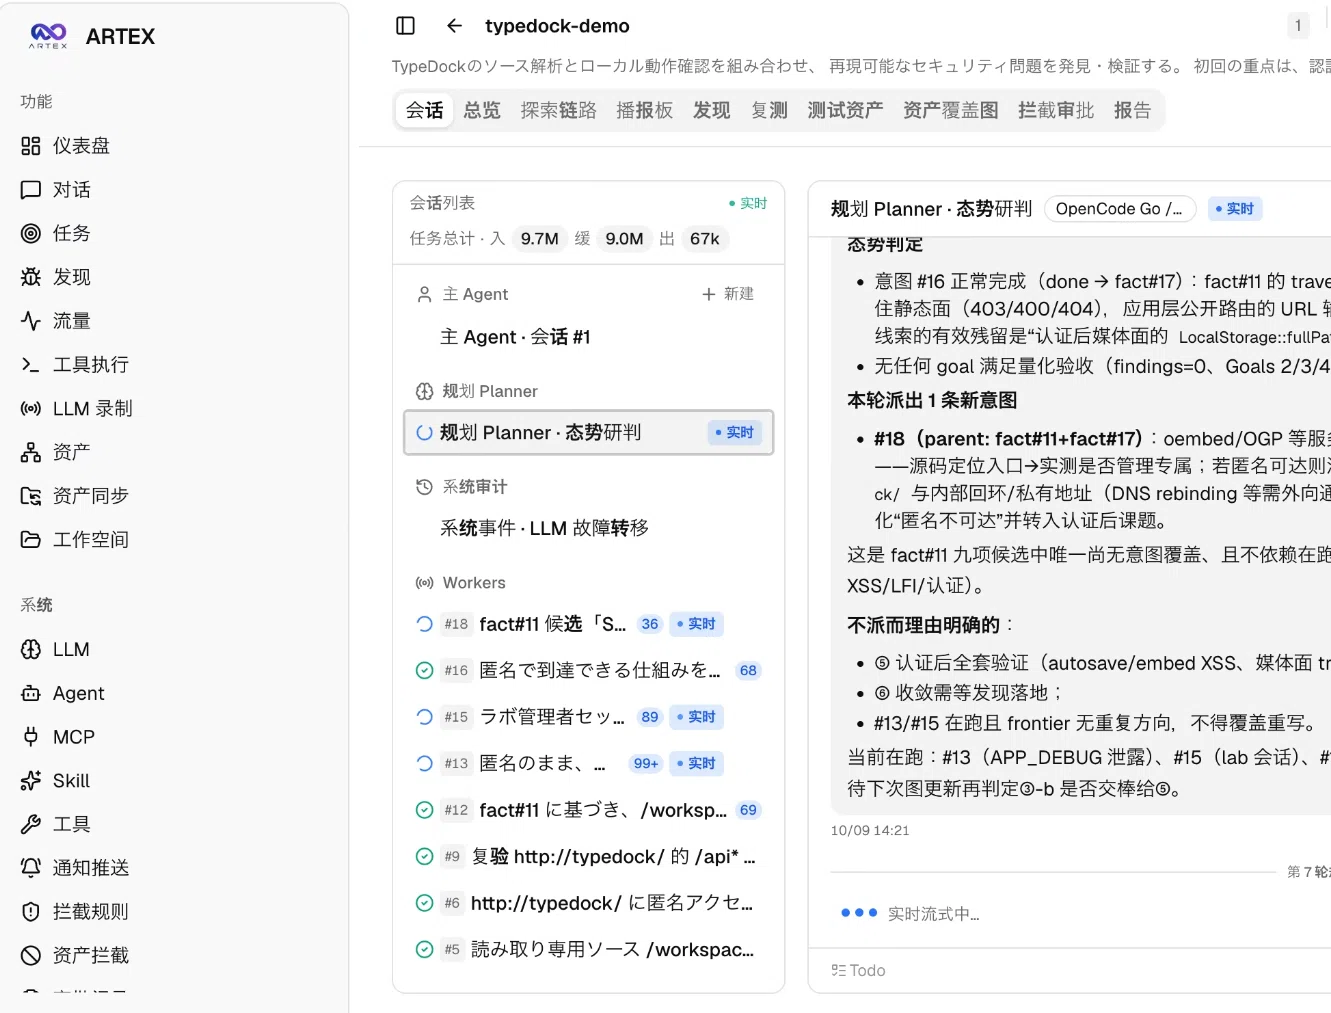Open worker #5 読み取り専用ソース

[x=588, y=950]
